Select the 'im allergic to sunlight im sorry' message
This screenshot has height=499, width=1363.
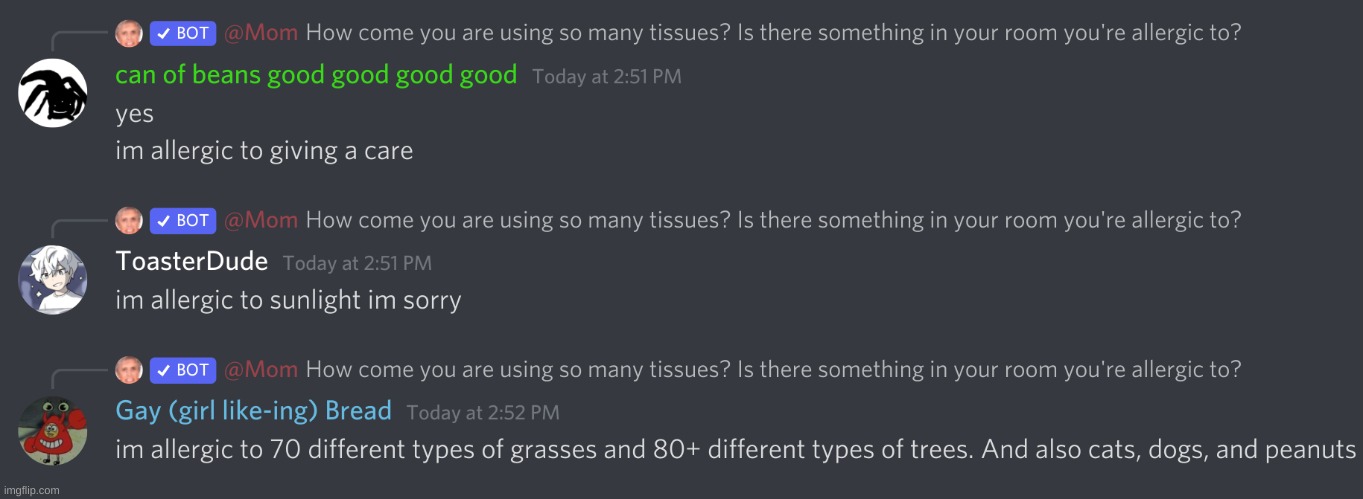tap(288, 300)
